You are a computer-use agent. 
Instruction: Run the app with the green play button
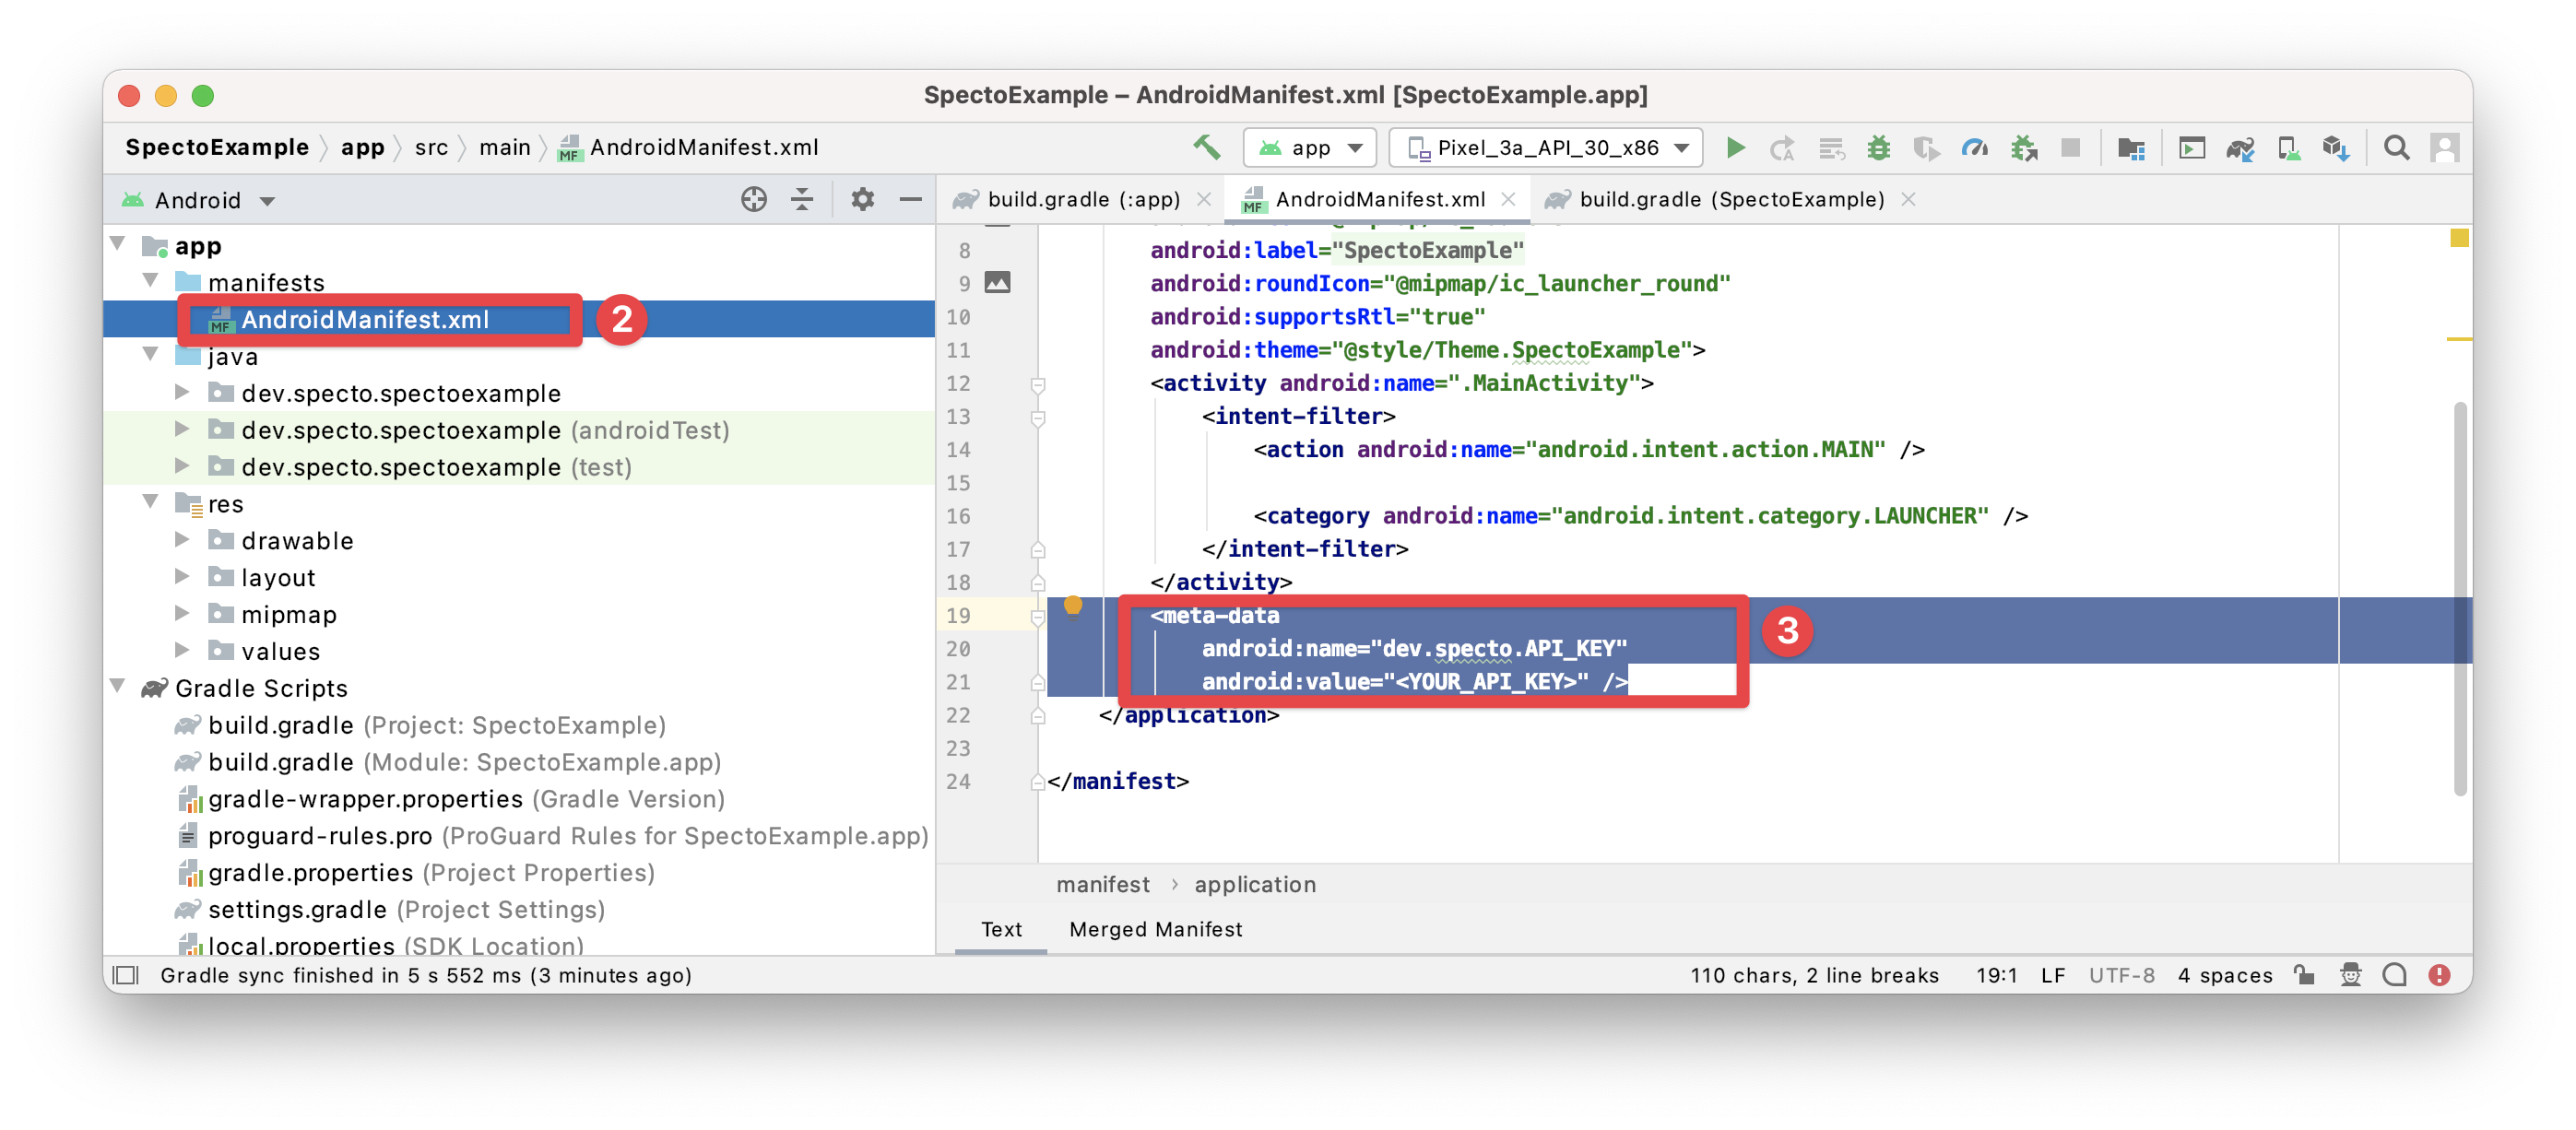1736,148
